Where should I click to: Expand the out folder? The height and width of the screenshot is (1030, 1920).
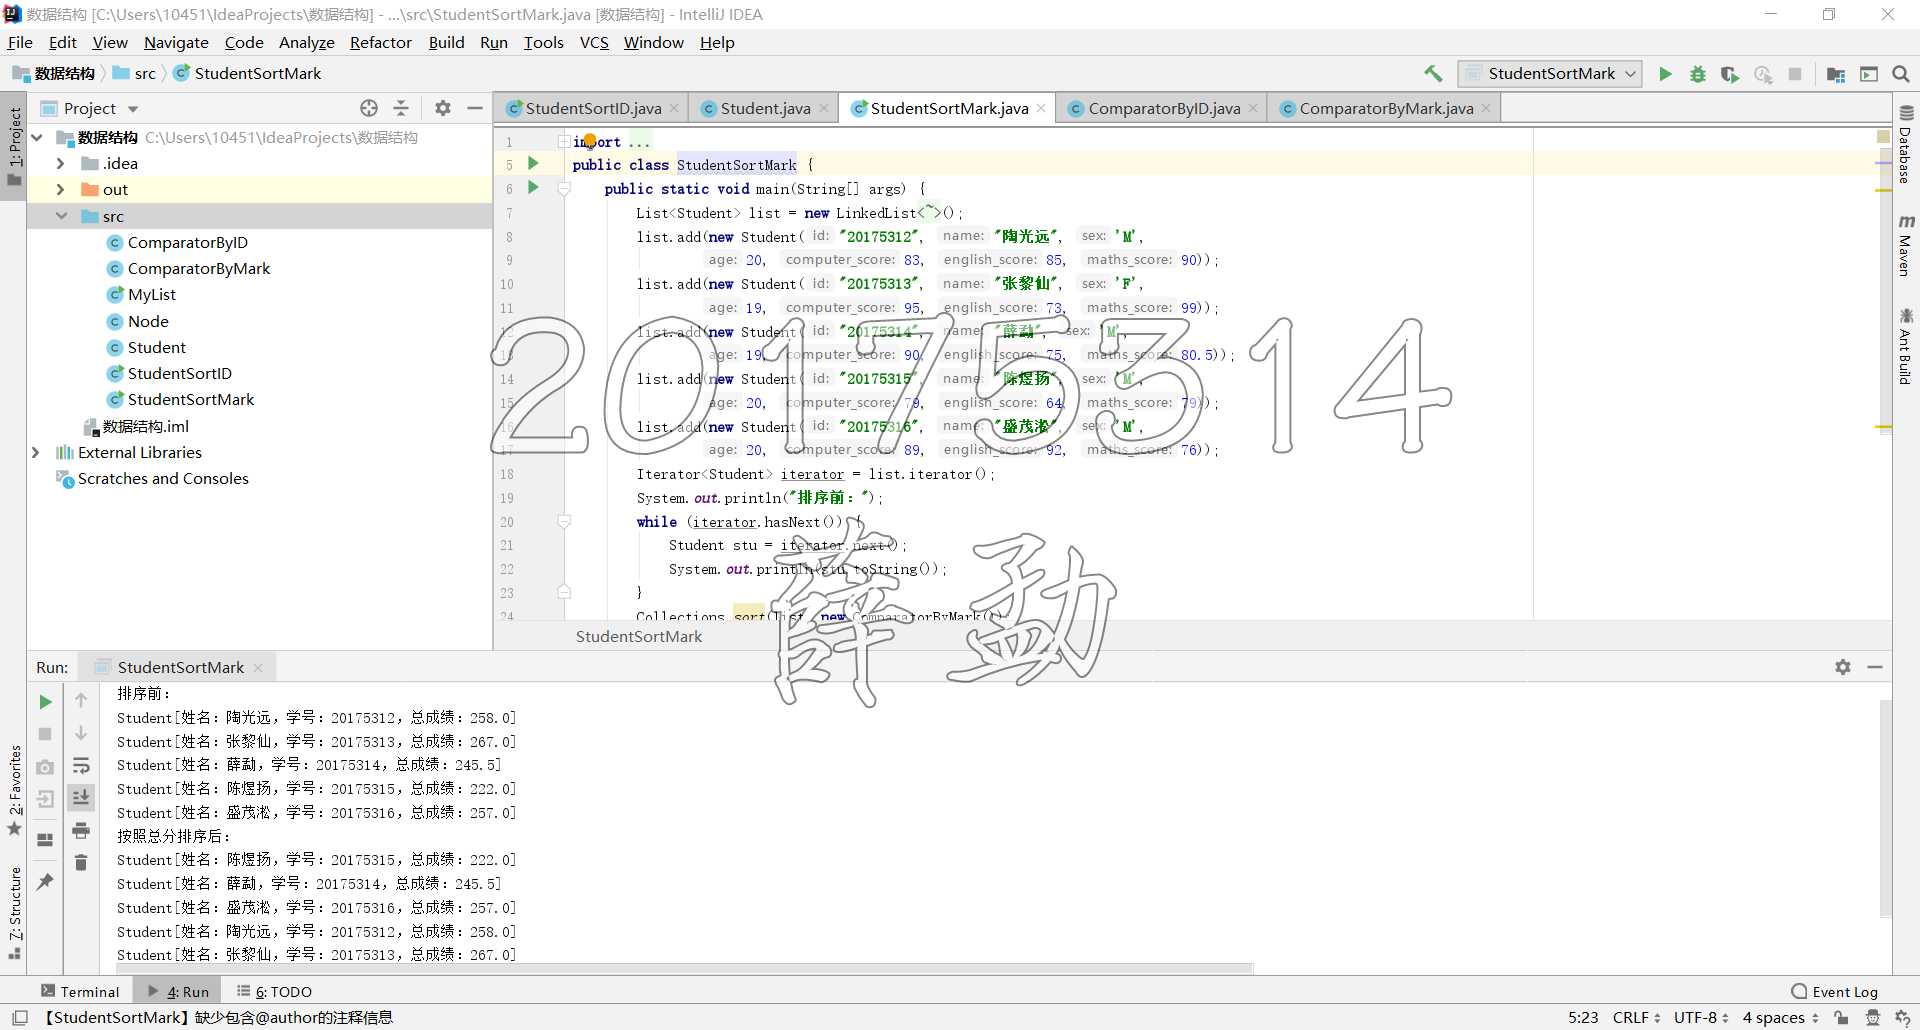pyautogui.click(x=60, y=189)
